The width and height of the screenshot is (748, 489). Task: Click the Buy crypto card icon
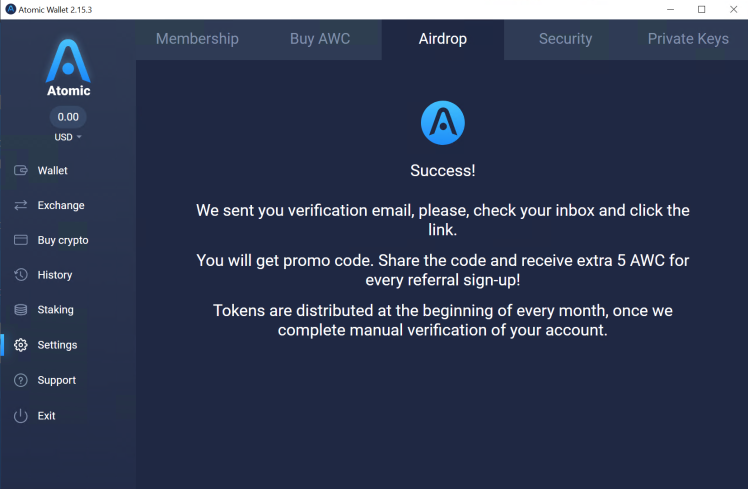pos(20,240)
